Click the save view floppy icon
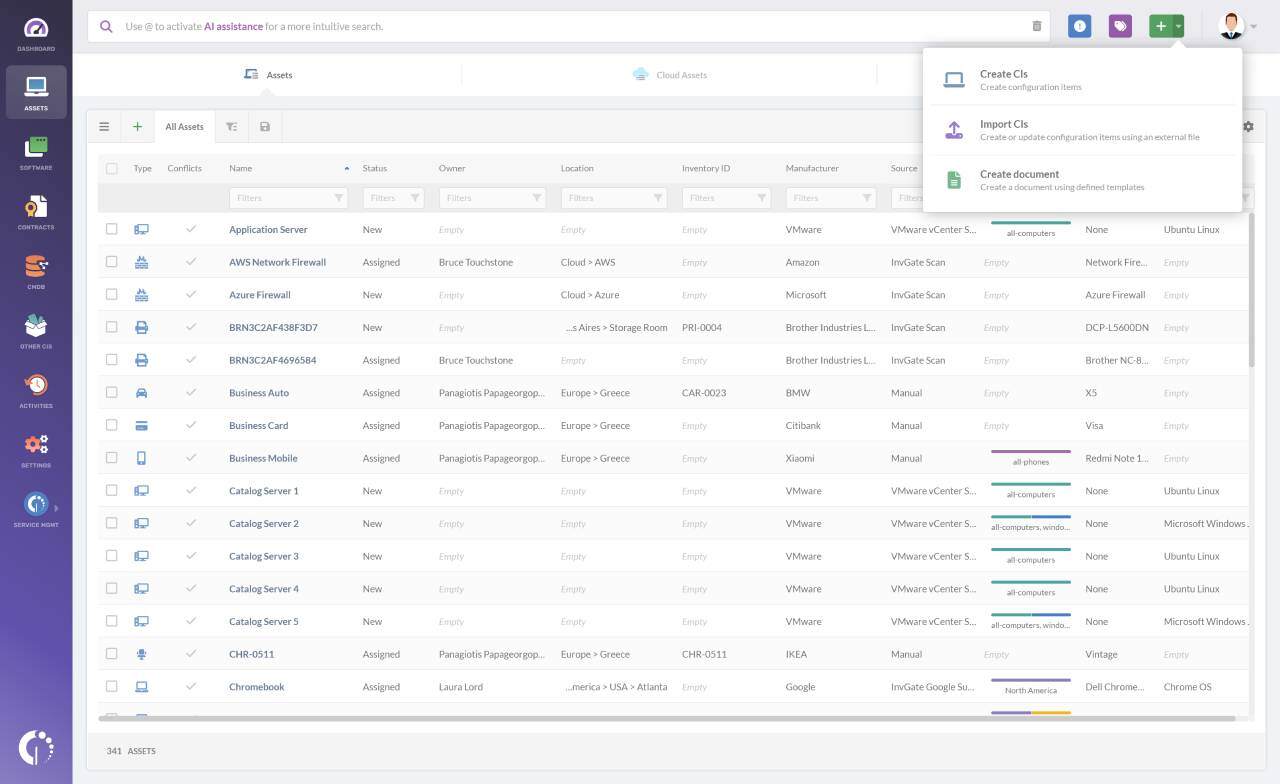This screenshot has width=1280, height=784. [x=265, y=127]
